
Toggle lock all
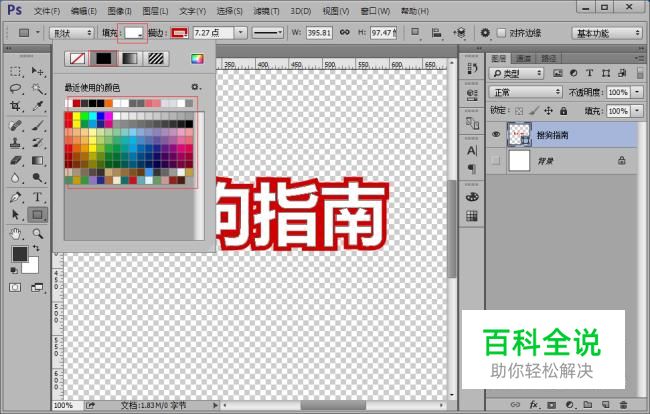click(563, 111)
